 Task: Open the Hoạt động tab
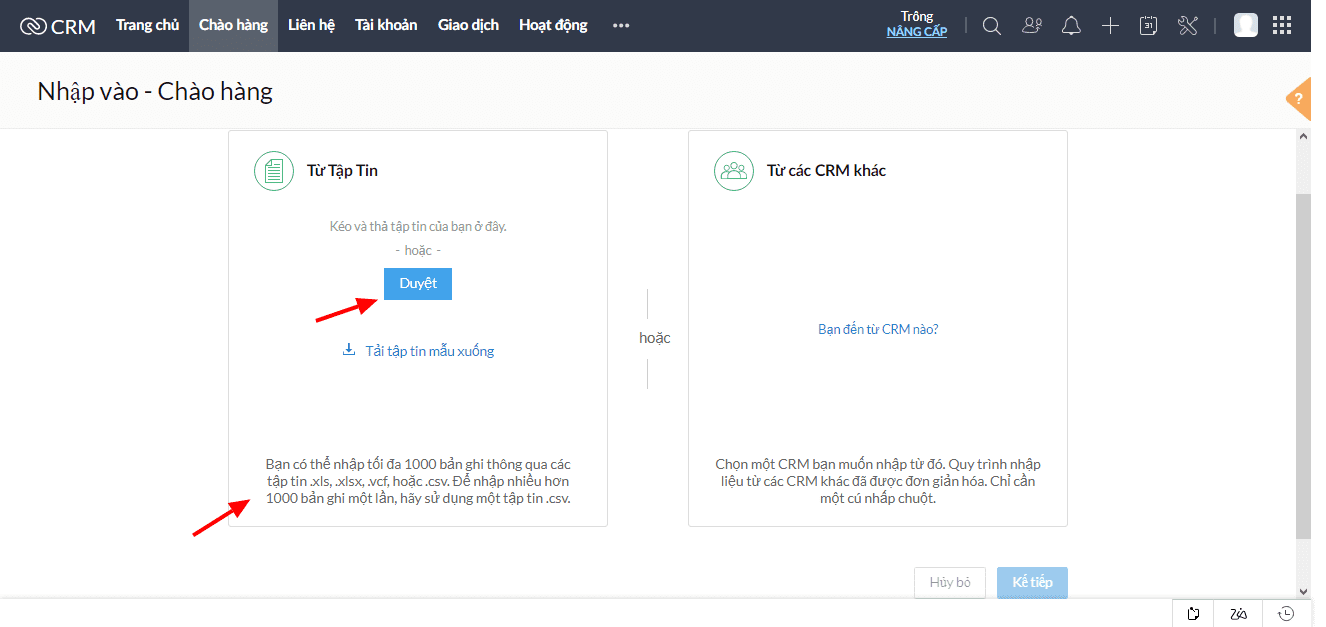pyautogui.click(x=553, y=25)
